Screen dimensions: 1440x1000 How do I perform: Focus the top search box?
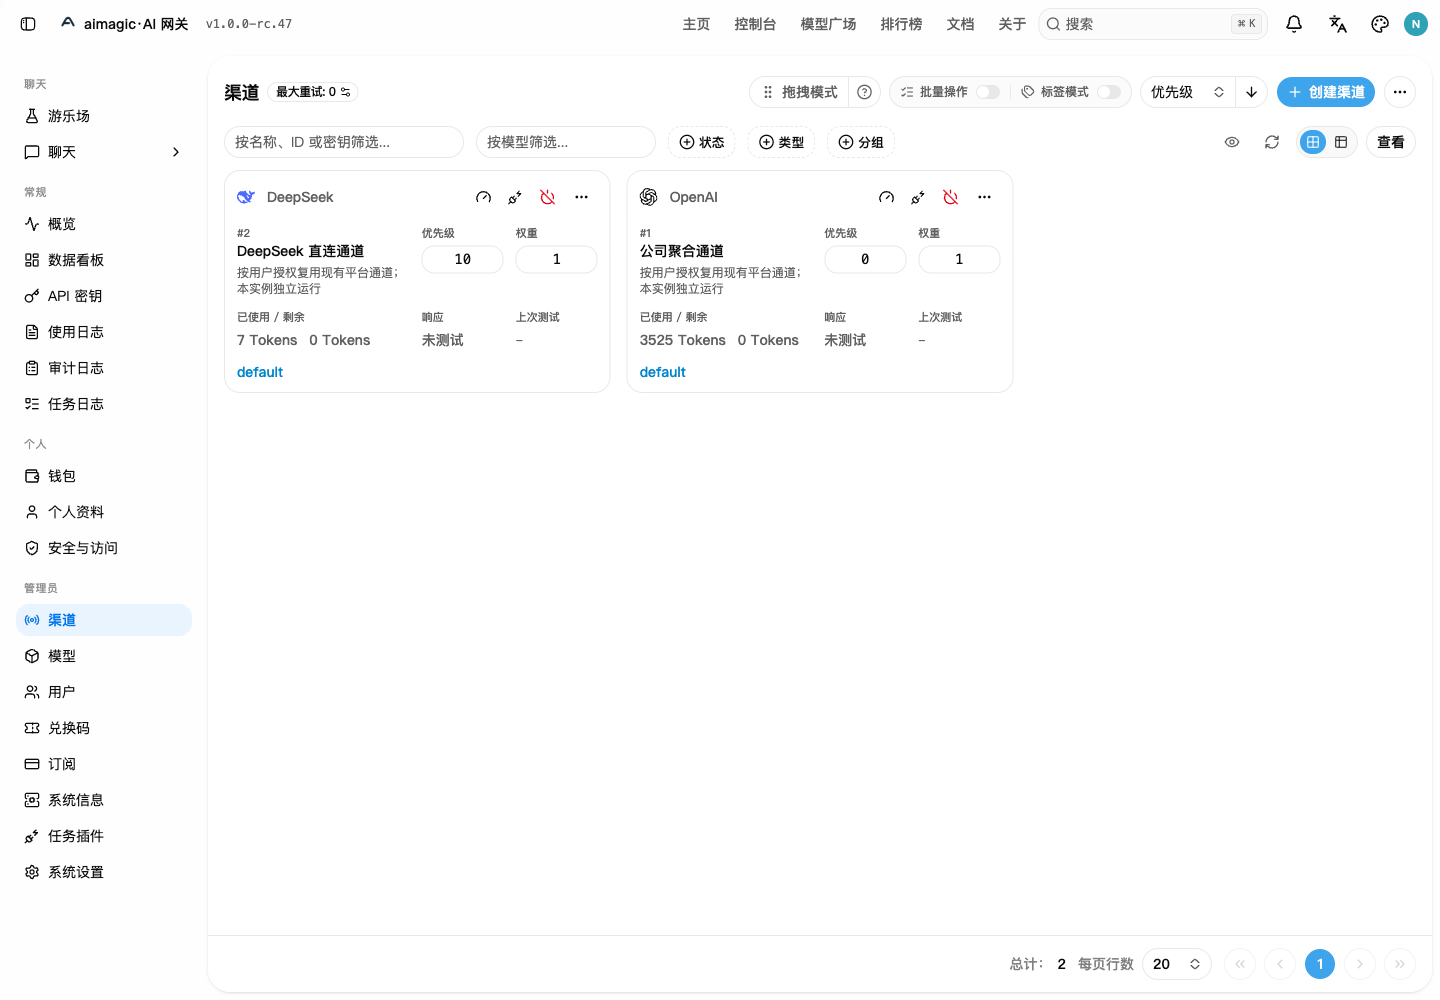tap(1153, 24)
